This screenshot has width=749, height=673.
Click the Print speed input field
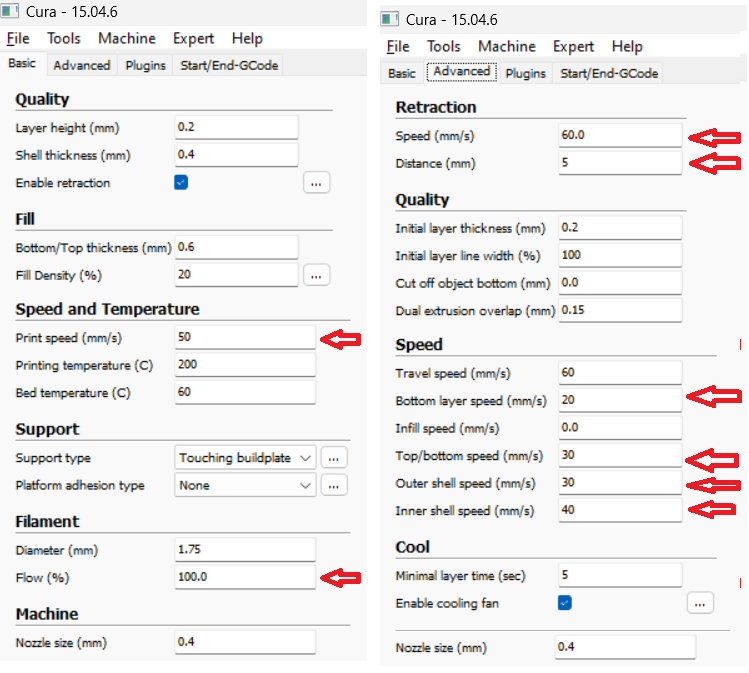245,338
